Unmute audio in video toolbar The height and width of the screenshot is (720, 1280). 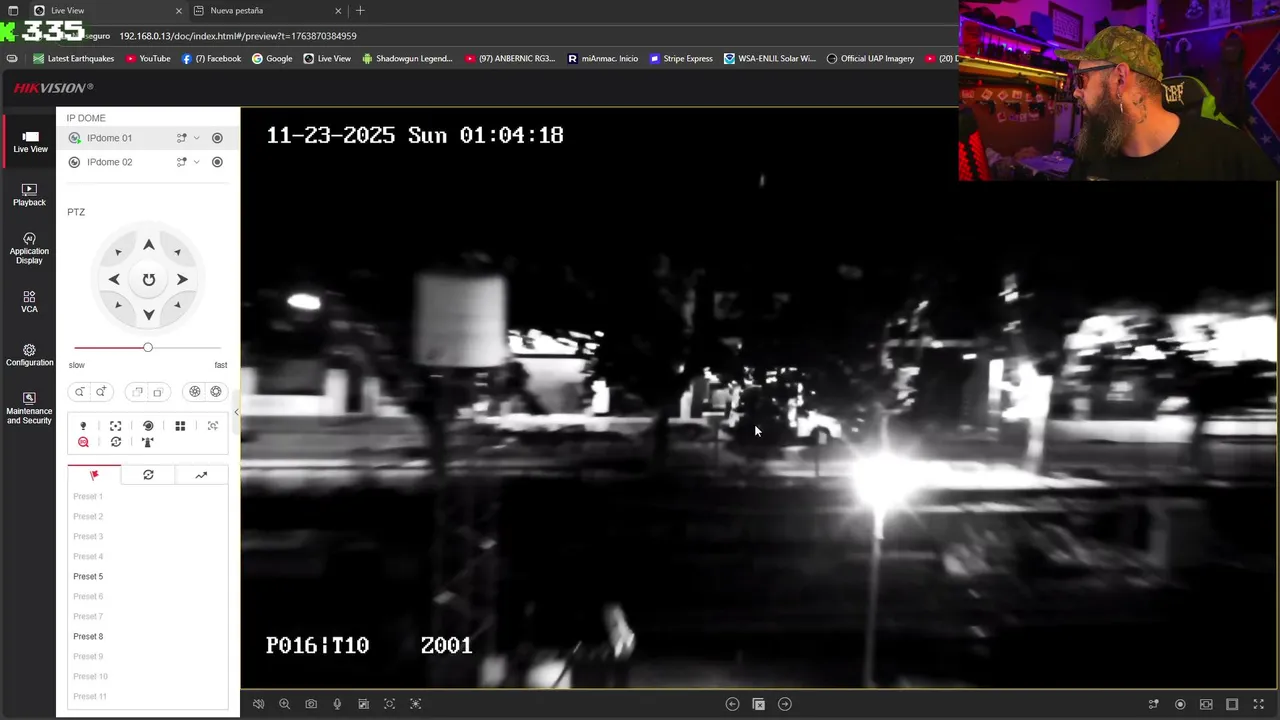[258, 704]
